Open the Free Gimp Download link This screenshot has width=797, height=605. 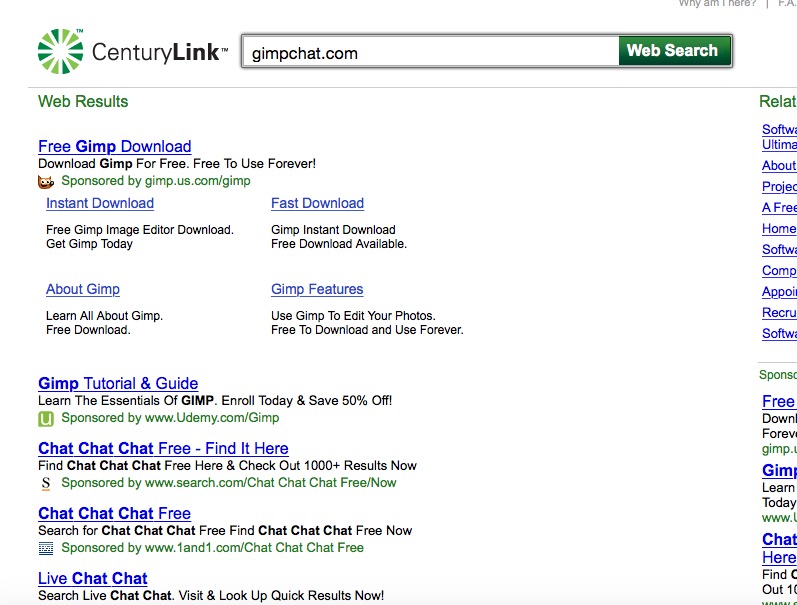[x=114, y=146]
